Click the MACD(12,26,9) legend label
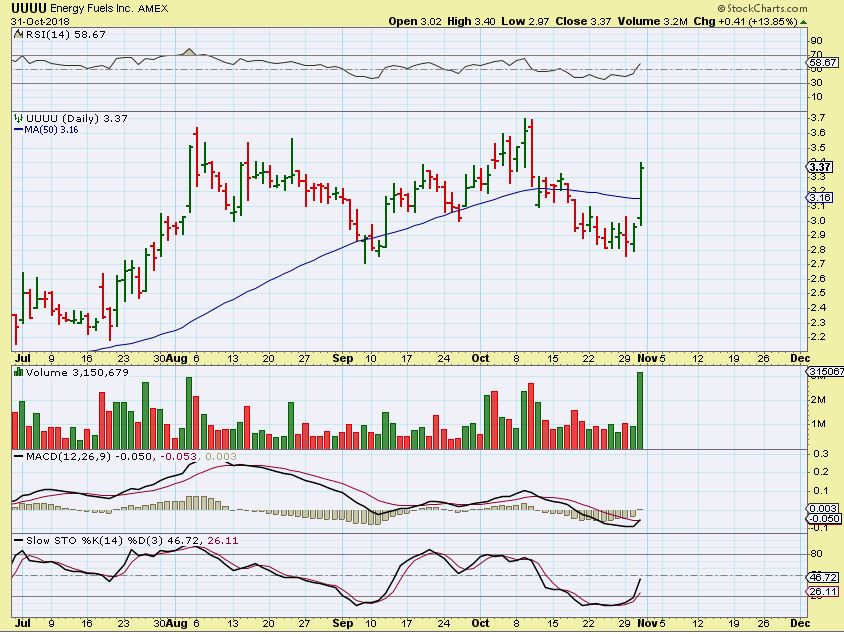844x634 pixels. pos(68,456)
